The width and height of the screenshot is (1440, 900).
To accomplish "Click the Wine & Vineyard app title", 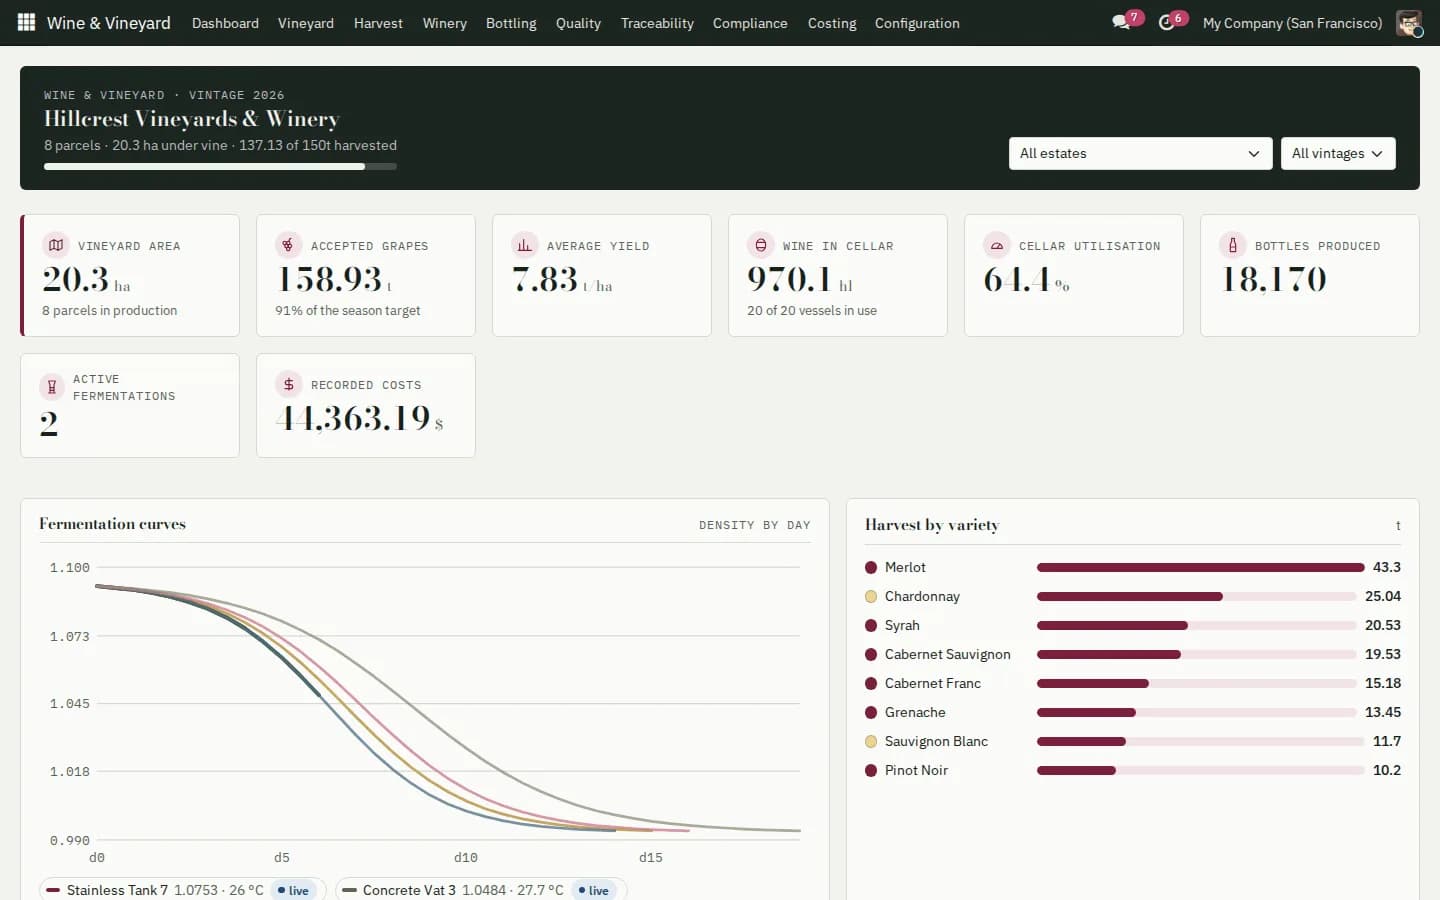I will 108,22.
